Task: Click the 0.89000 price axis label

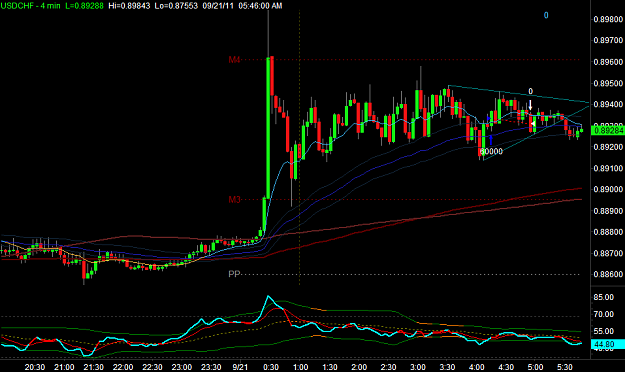Action: [608, 189]
